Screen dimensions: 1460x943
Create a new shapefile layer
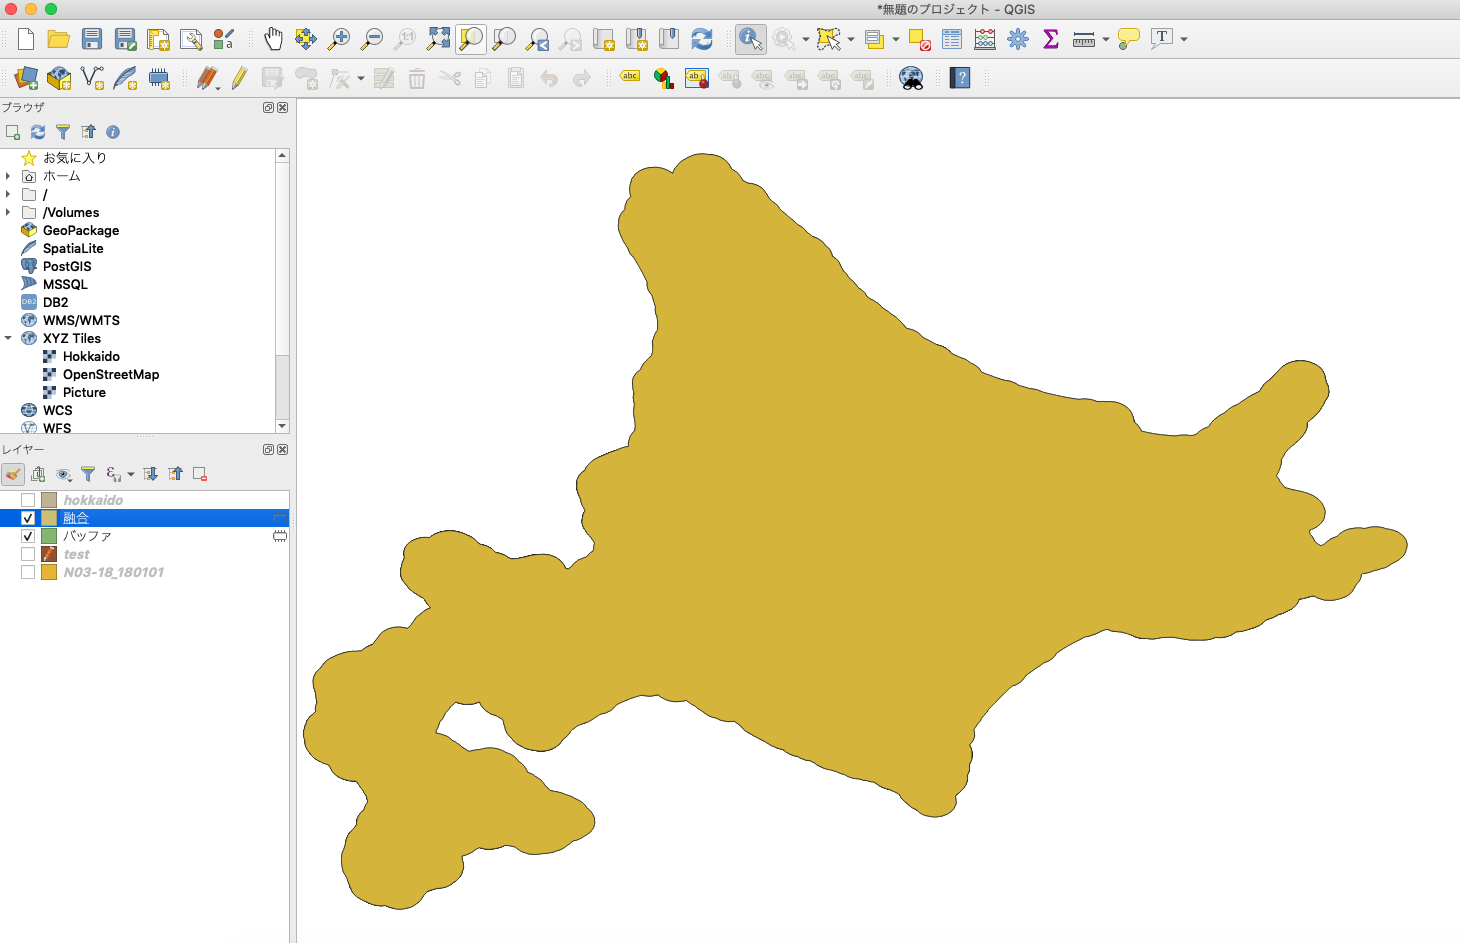(92, 78)
